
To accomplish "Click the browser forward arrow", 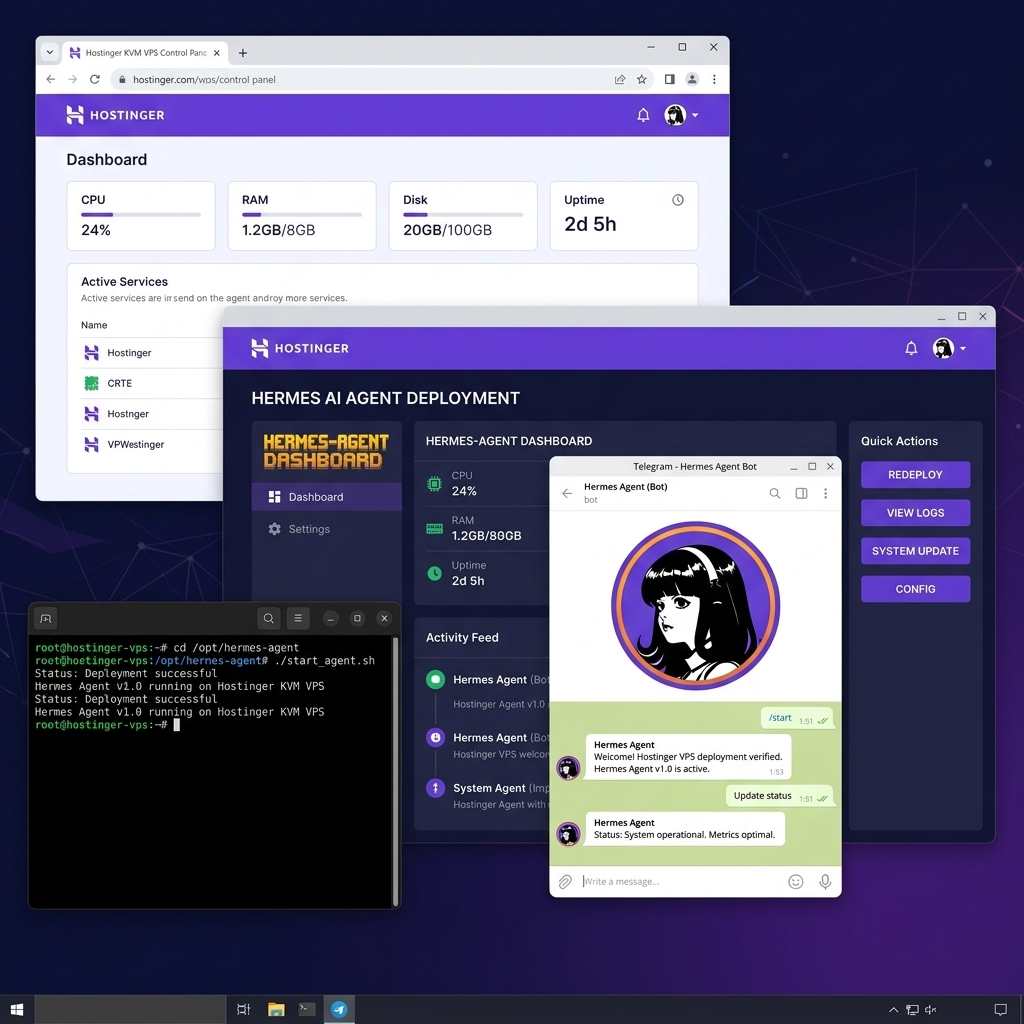I will coord(72,79).
